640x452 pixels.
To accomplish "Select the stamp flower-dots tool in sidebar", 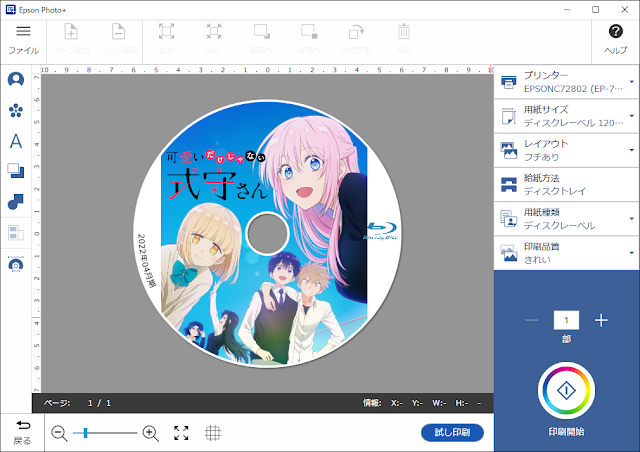I will [x=16, y=110].
